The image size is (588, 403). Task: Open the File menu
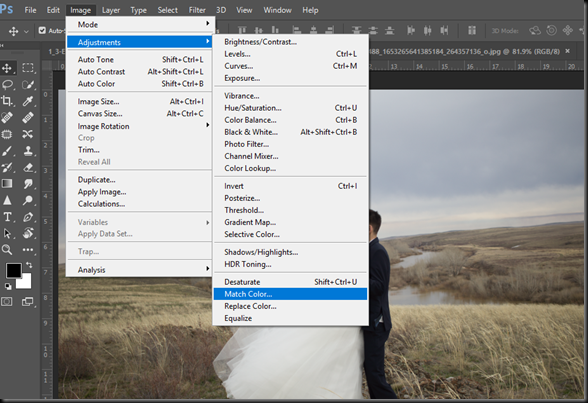point(30,10)
